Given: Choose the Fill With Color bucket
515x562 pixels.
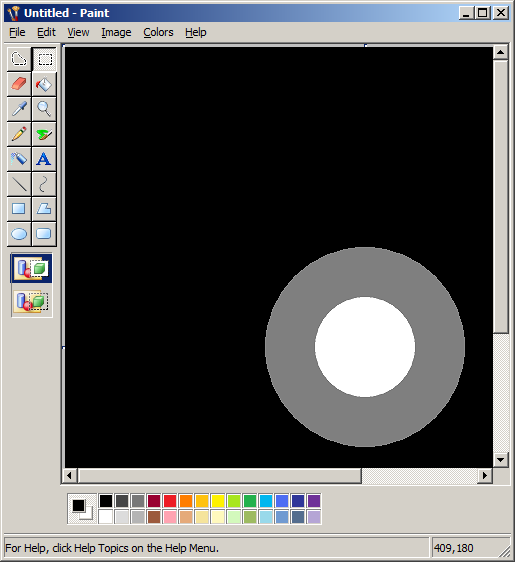Looking at the screenshot, I should click(x=44, y=84).
